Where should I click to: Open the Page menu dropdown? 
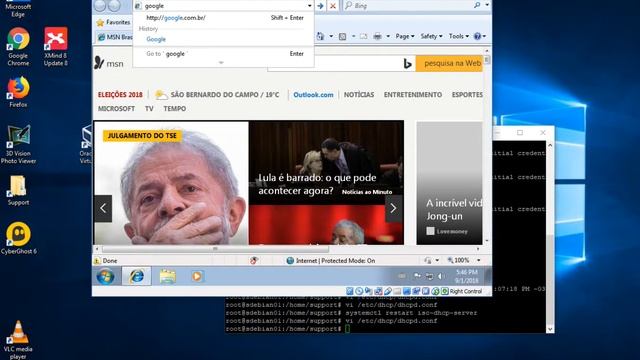click(x=404, y=36)
